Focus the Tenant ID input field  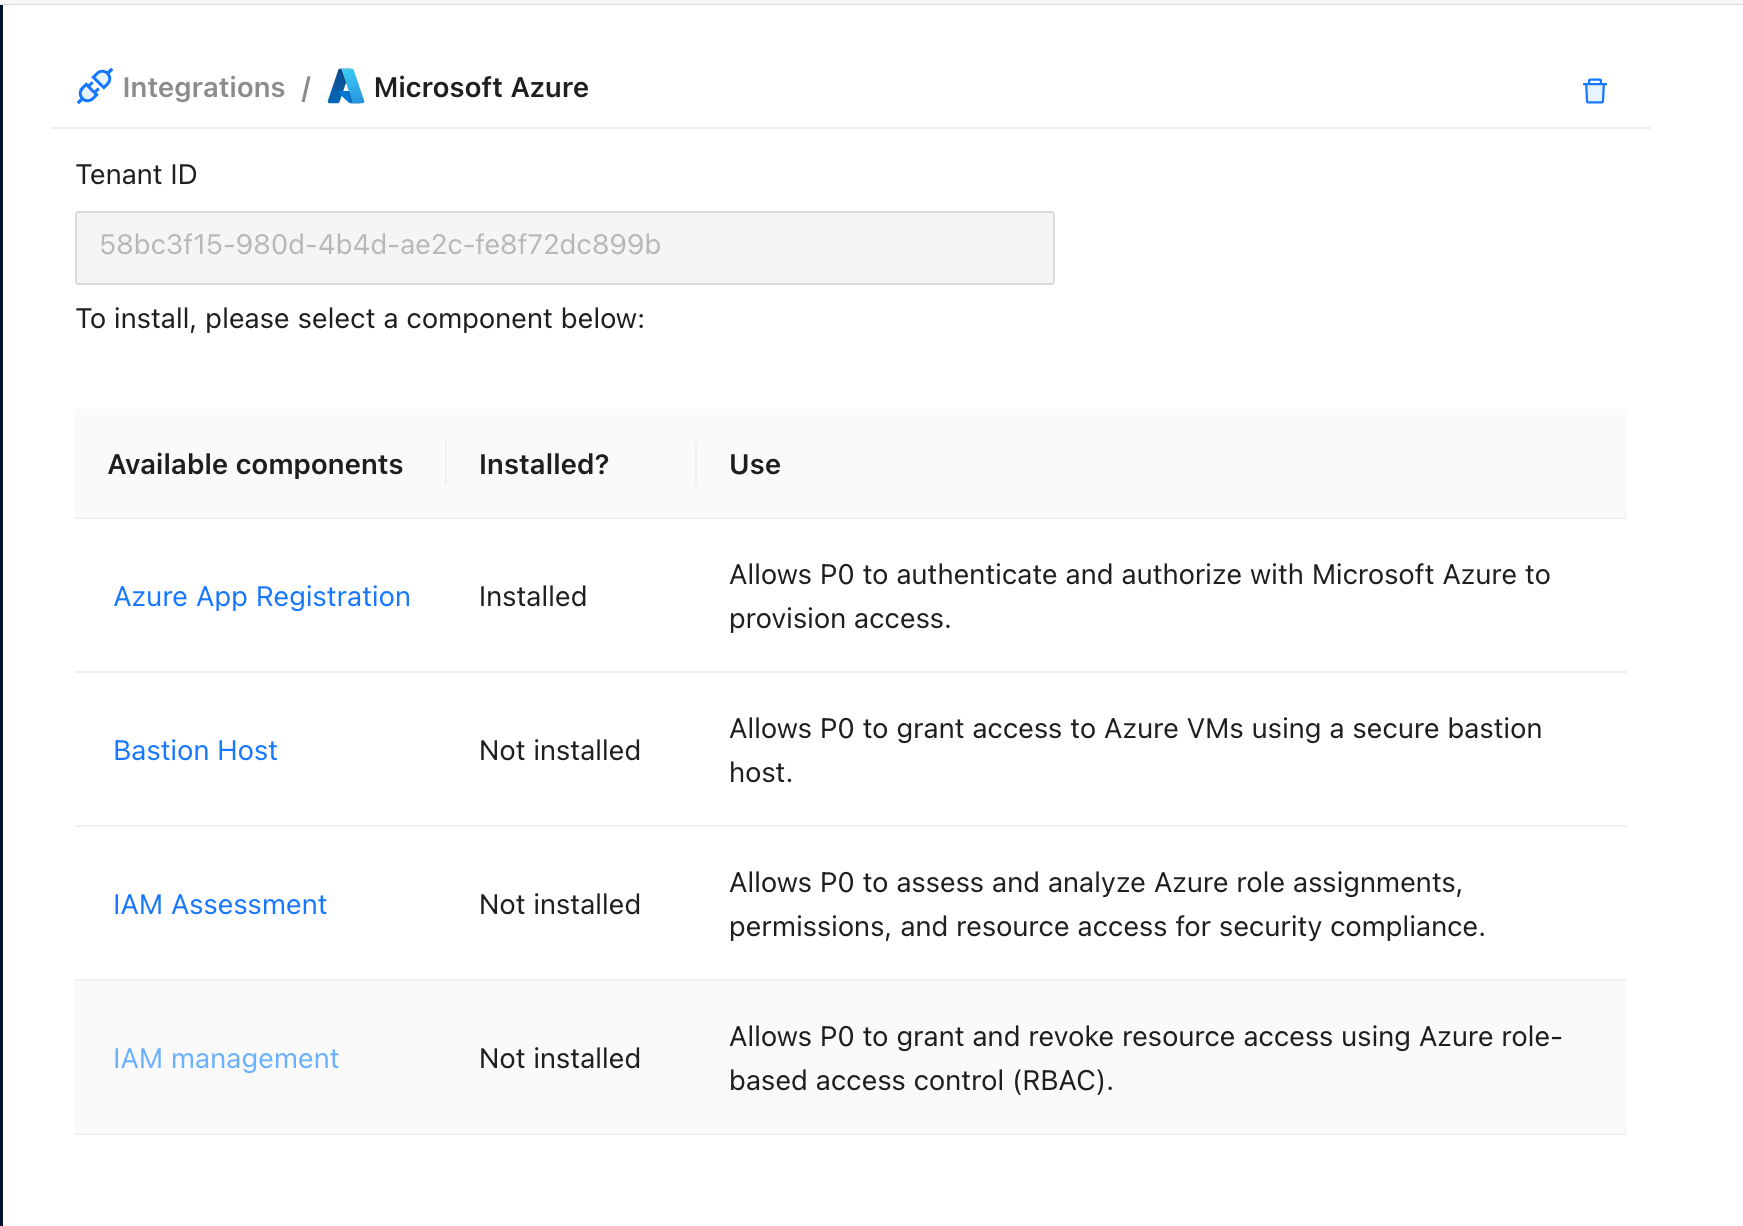[x=564, y=247]
